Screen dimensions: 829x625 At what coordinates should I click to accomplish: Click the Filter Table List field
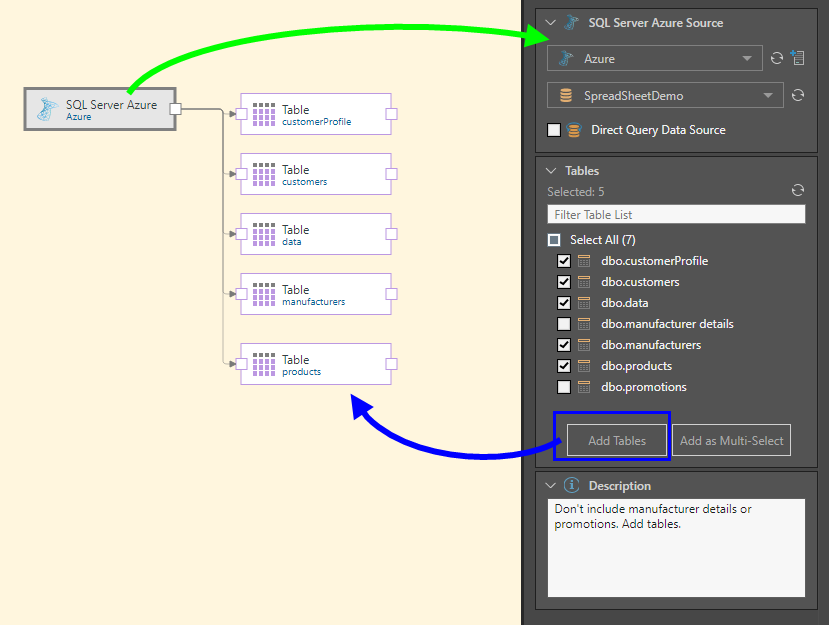click(x=676, y=214)
